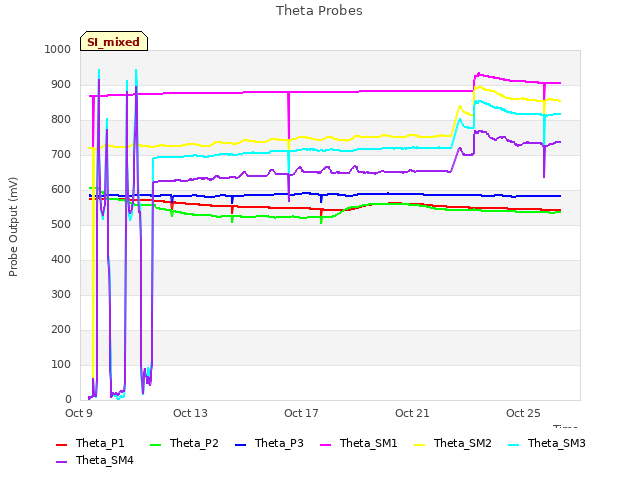Click the 900 y-axis tick label
This screenshot has height=480, width=640.
click(61, 84)
